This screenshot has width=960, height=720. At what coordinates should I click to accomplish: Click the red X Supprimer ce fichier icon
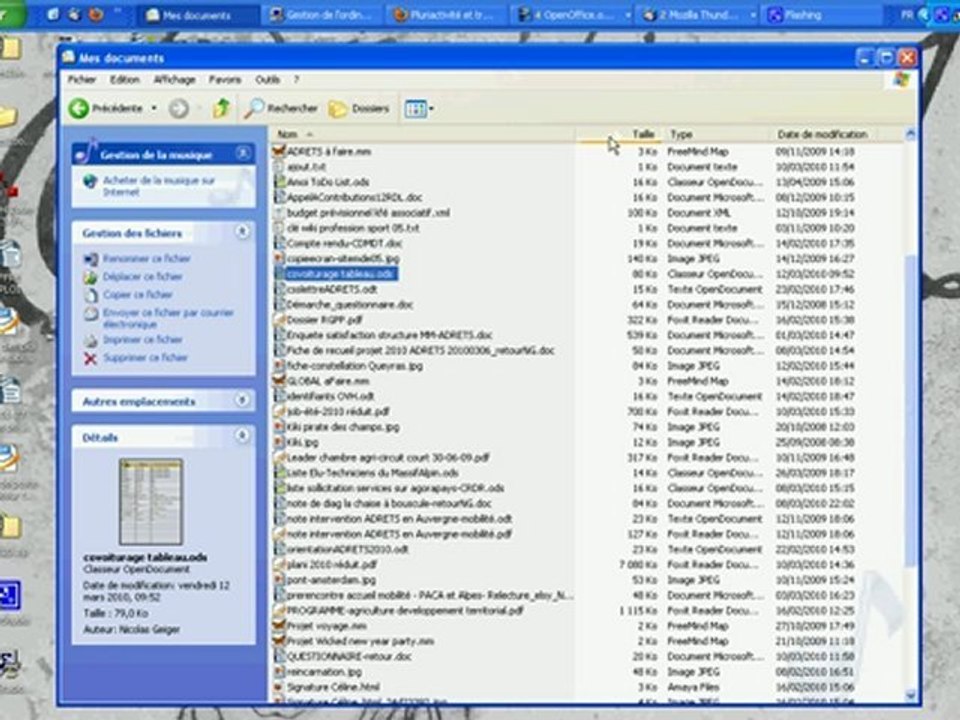(x=91, y=358)
